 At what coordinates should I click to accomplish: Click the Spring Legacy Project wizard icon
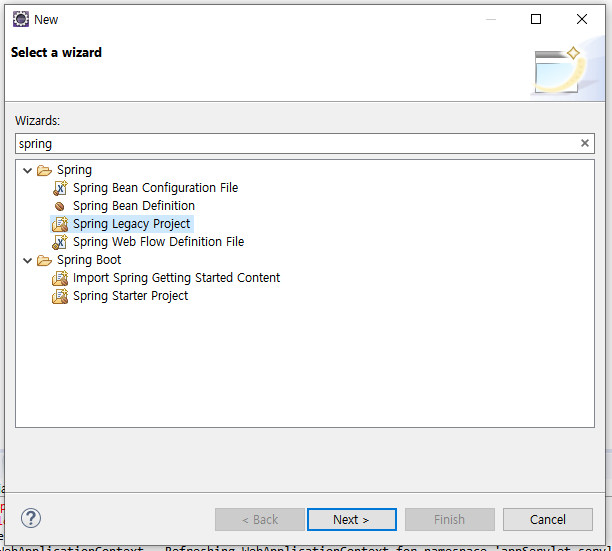pyautogui.click(x=60, y=224)
